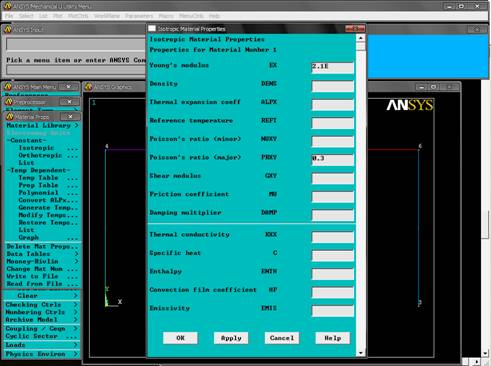This screenshot has height=366, width=491.
Task: Click the ANSYS Input command entry field
Action: click(x=75, y=70)
